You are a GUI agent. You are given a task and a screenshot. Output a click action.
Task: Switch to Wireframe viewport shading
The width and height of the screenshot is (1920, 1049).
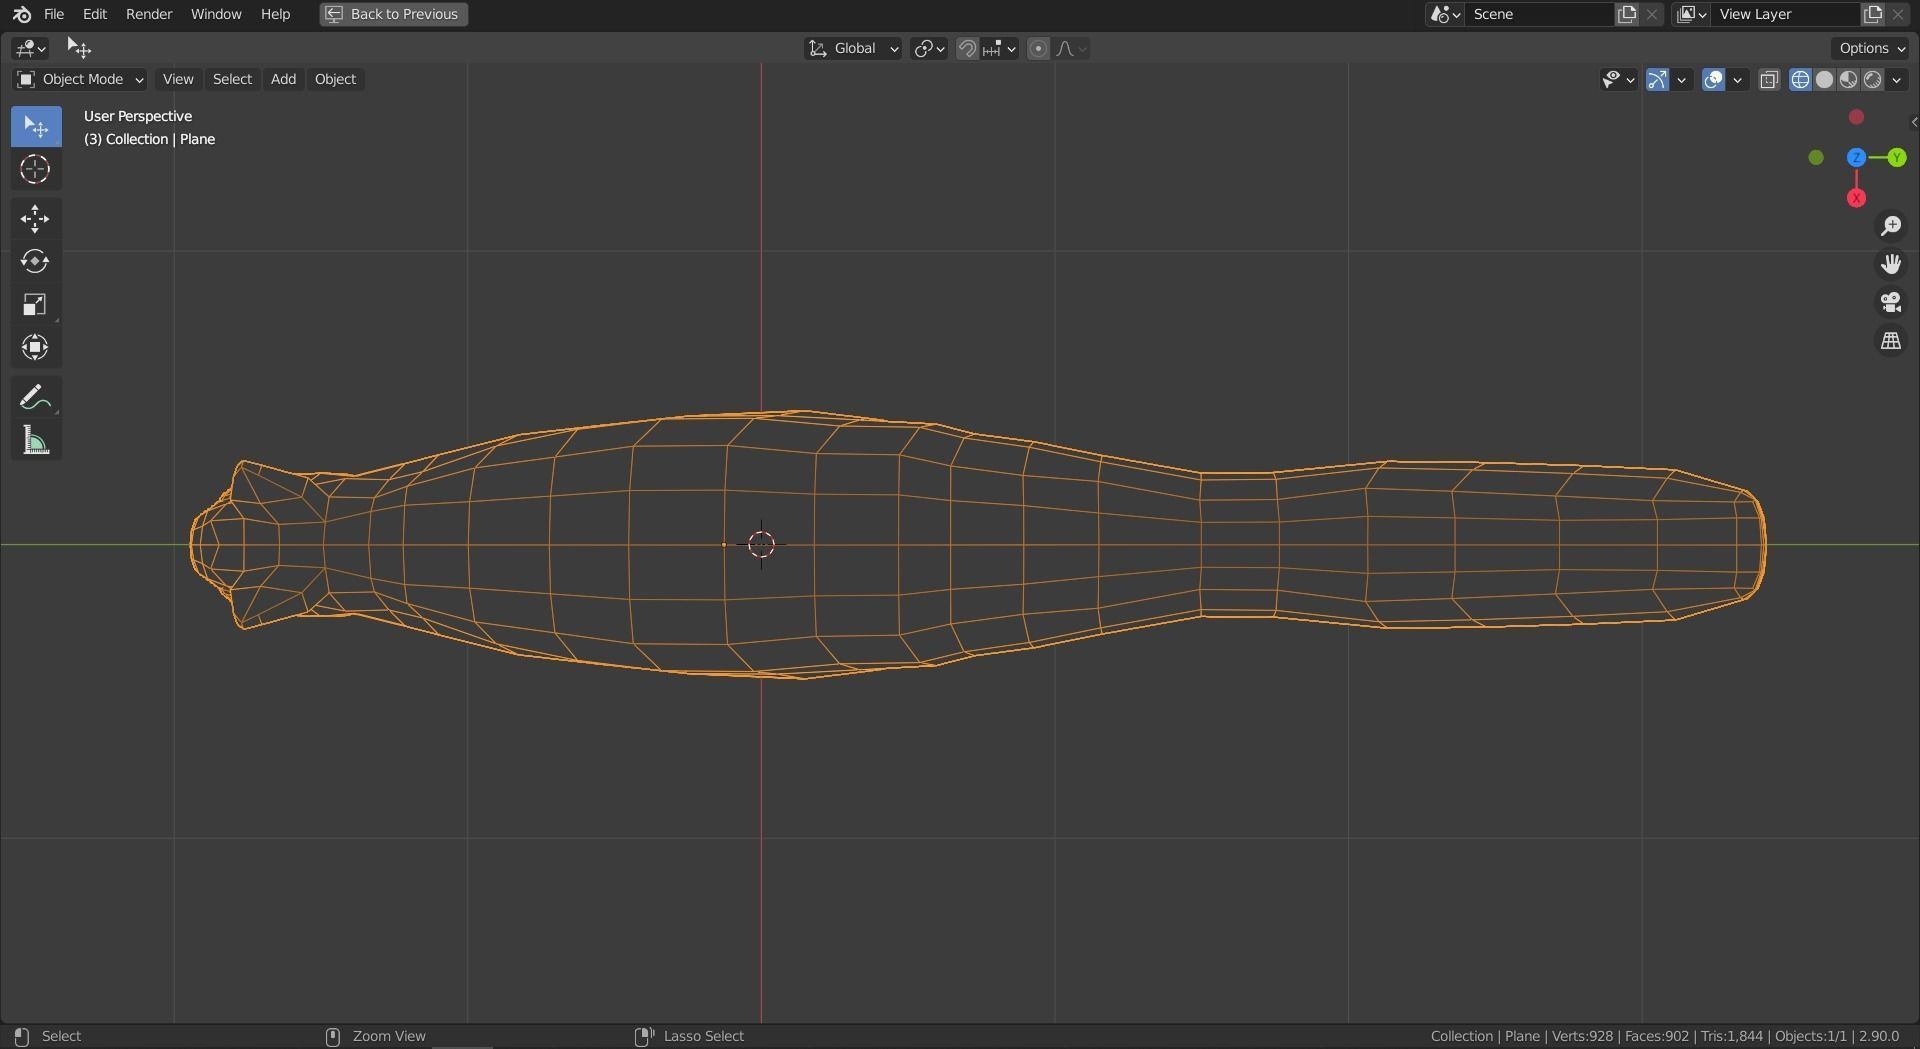point(1800,80)
